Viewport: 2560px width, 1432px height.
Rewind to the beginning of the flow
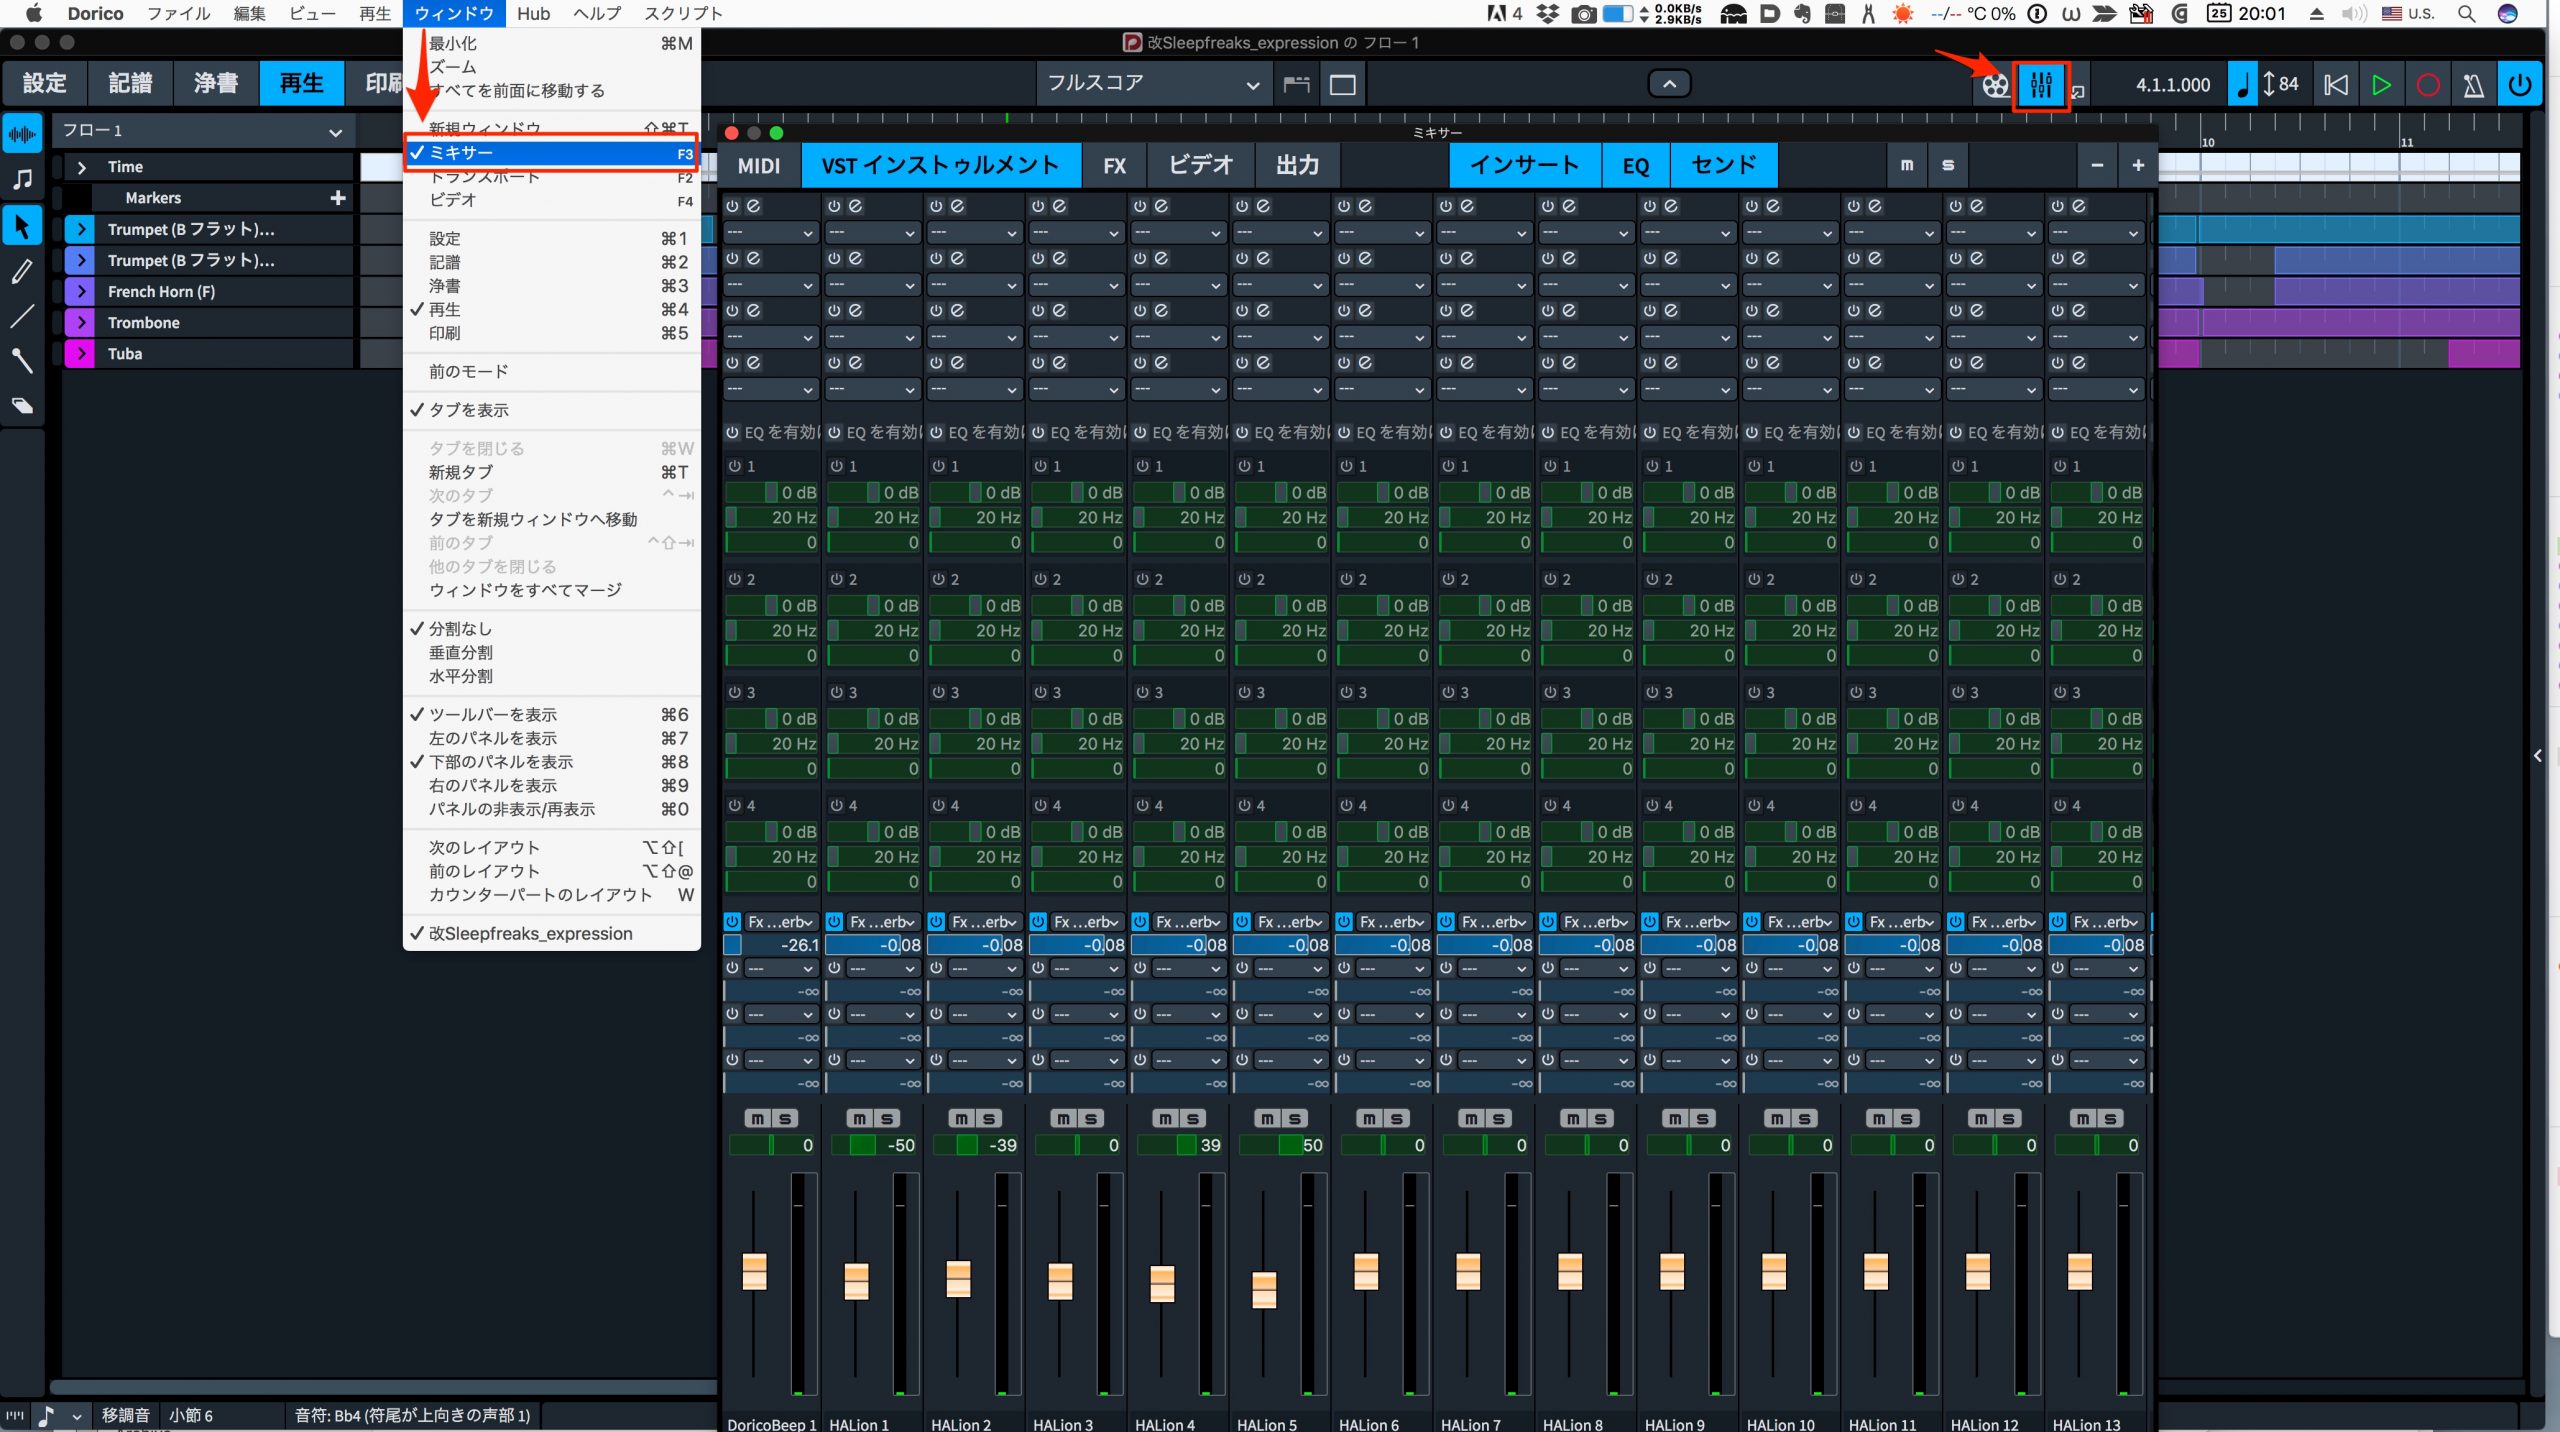tap(2335, 85)
